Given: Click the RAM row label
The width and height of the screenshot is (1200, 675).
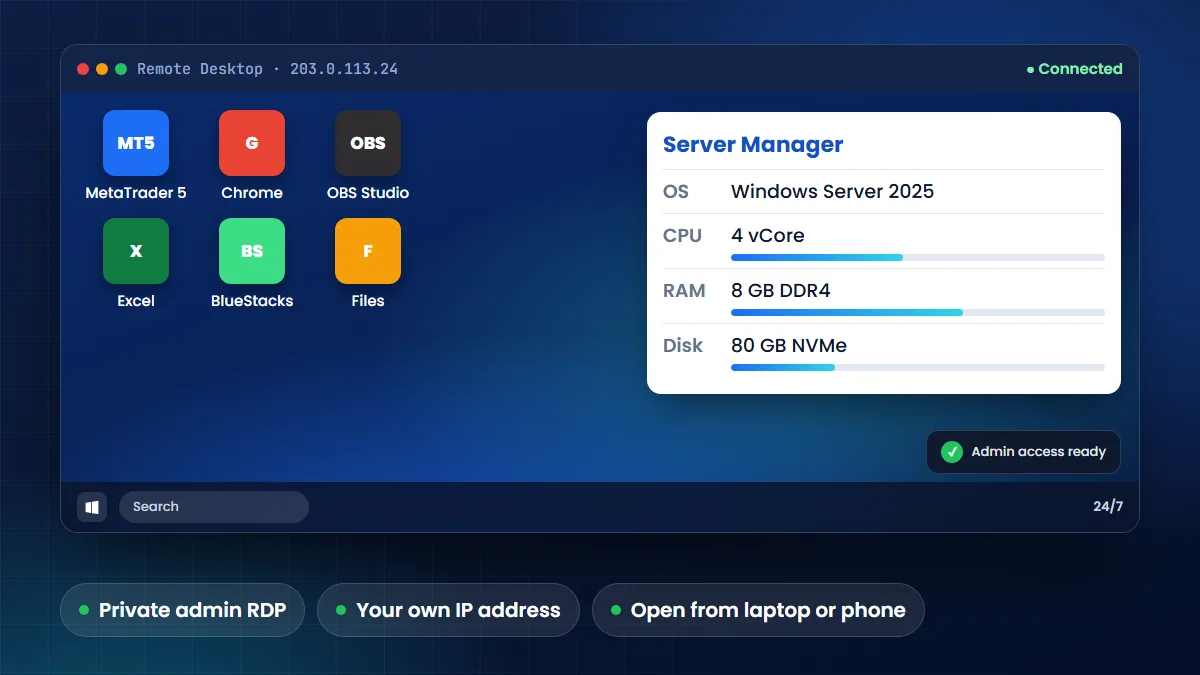Looking at the screenshot, I should pos(685,291).
